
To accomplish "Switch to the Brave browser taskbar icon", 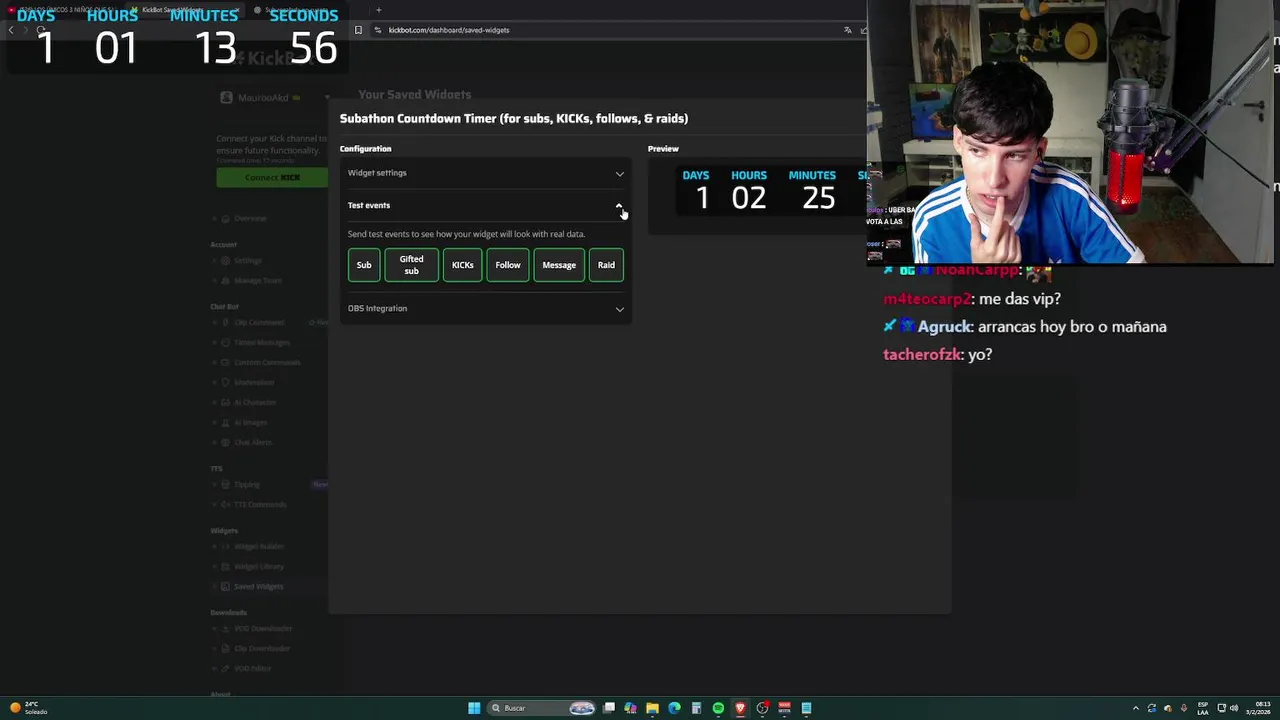I will [x=740, y=708].
